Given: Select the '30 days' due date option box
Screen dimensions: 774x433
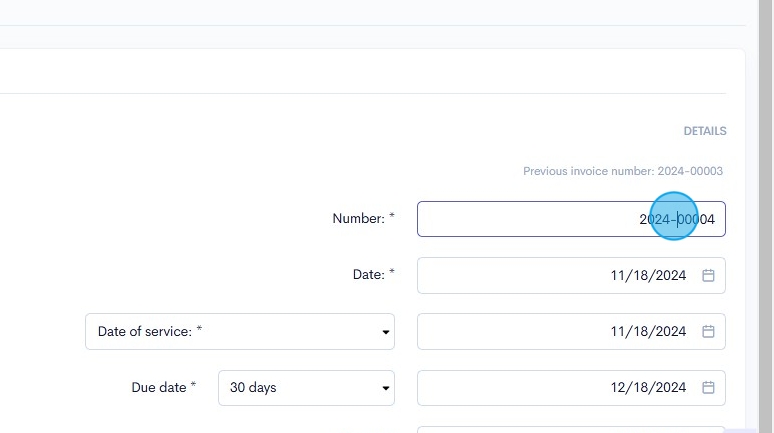Looking at the screenshot, I should coord(295,388).
